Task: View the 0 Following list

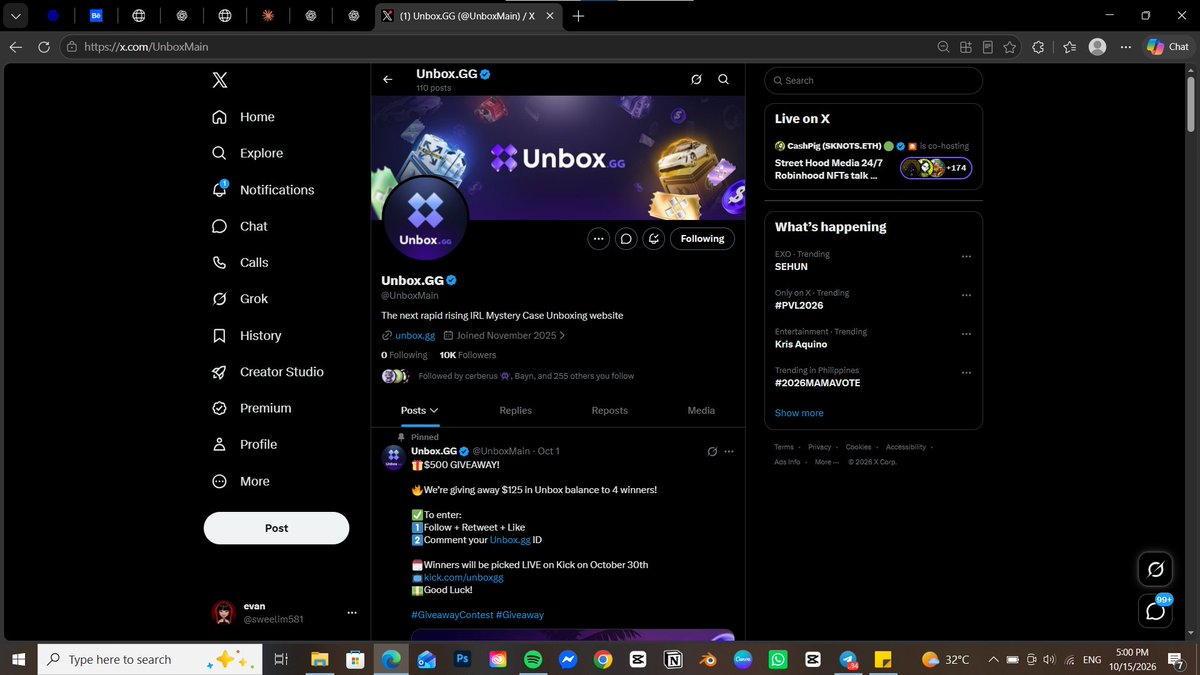Action: pos(404,355)
